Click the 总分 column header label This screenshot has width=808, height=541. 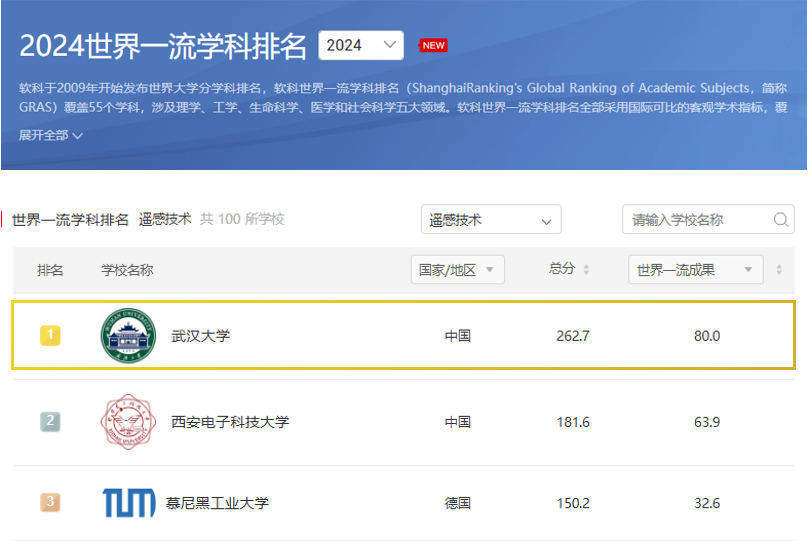[562, 268]
